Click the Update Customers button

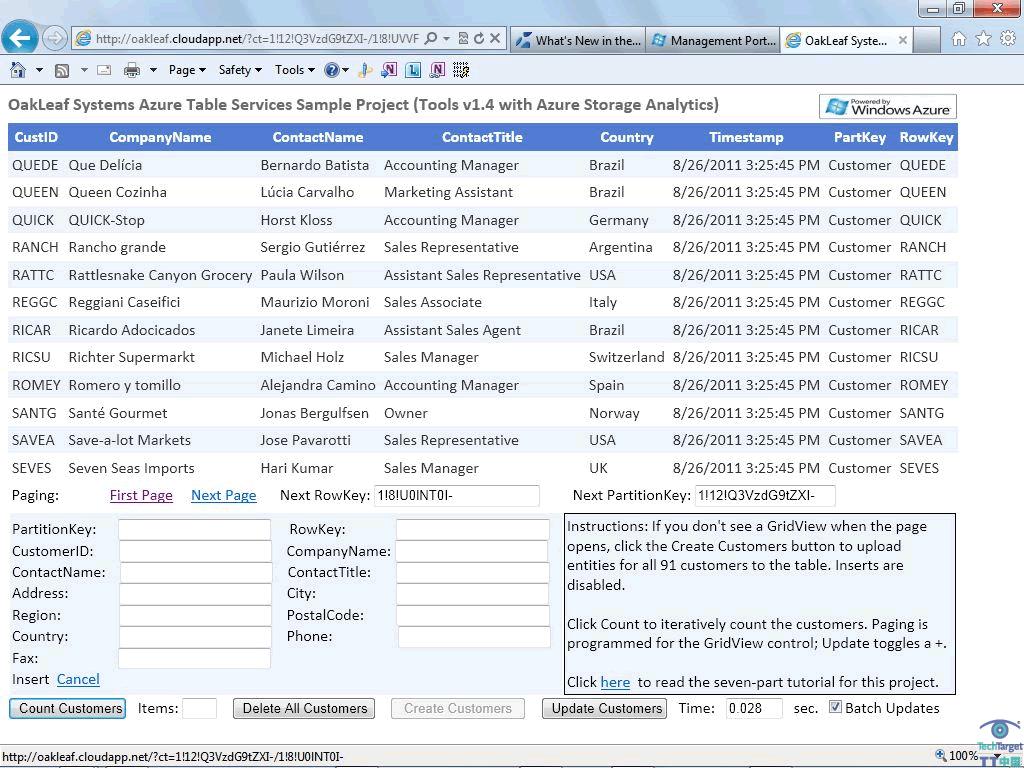click(605, 709)
